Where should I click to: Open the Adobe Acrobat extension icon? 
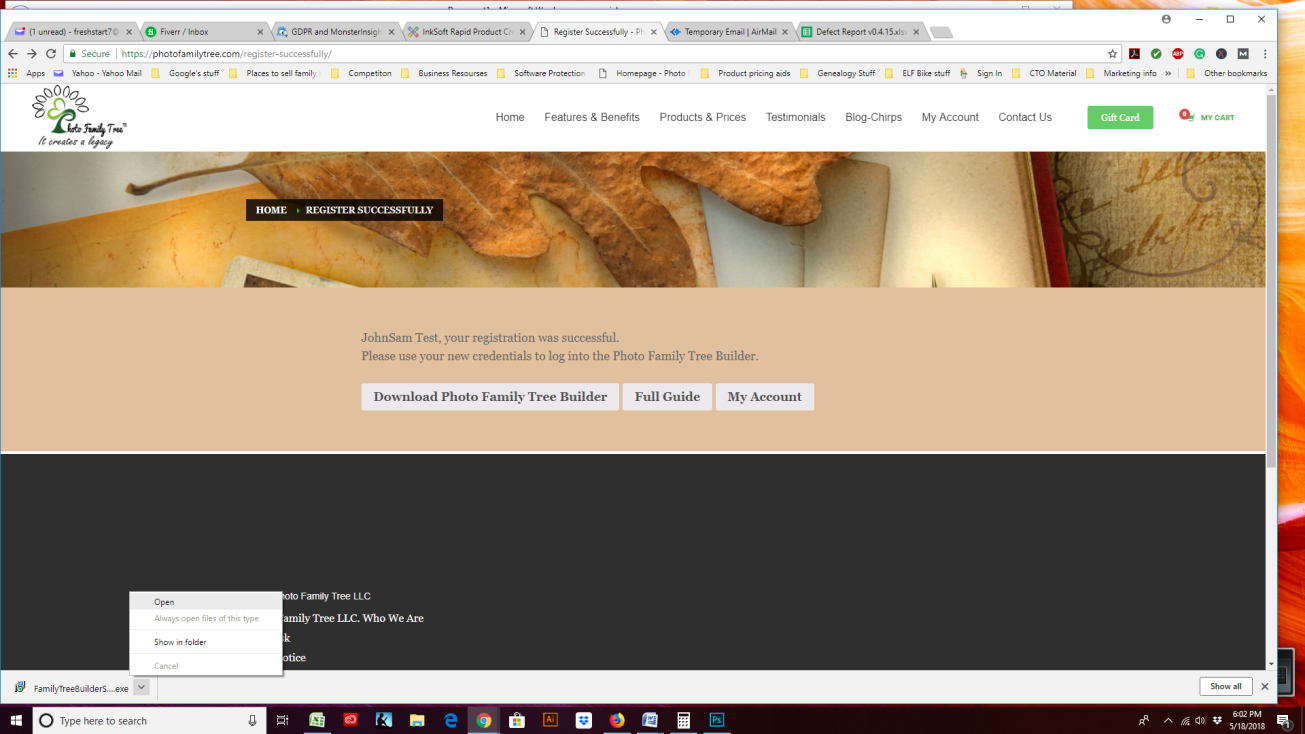coord(1134,54)
